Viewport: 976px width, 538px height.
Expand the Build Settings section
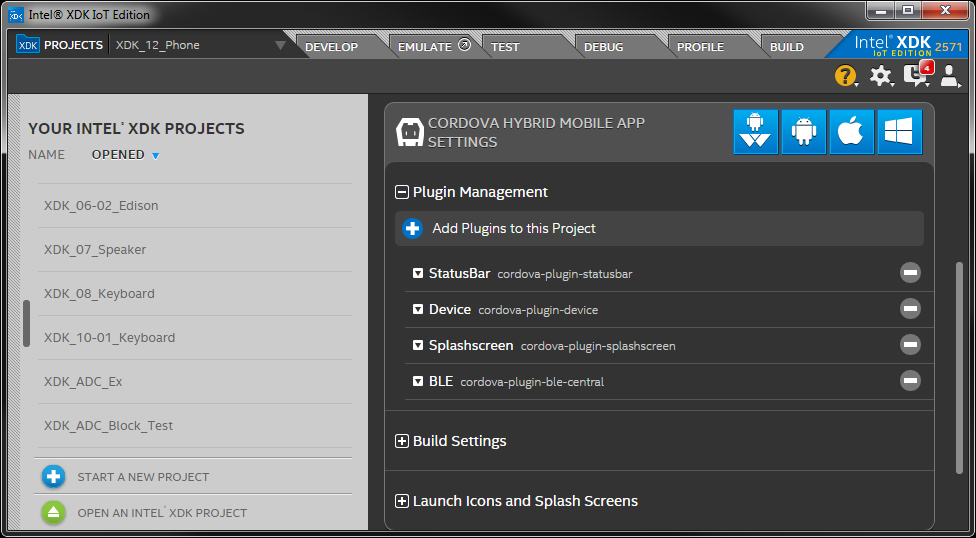pyautogui.click(x=401, y=441)
